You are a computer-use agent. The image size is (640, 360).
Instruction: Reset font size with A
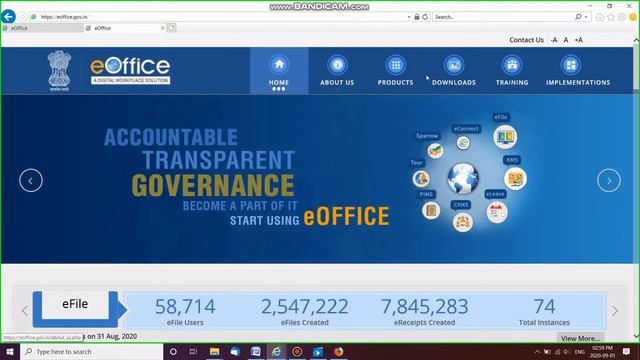tap(566, 40)
